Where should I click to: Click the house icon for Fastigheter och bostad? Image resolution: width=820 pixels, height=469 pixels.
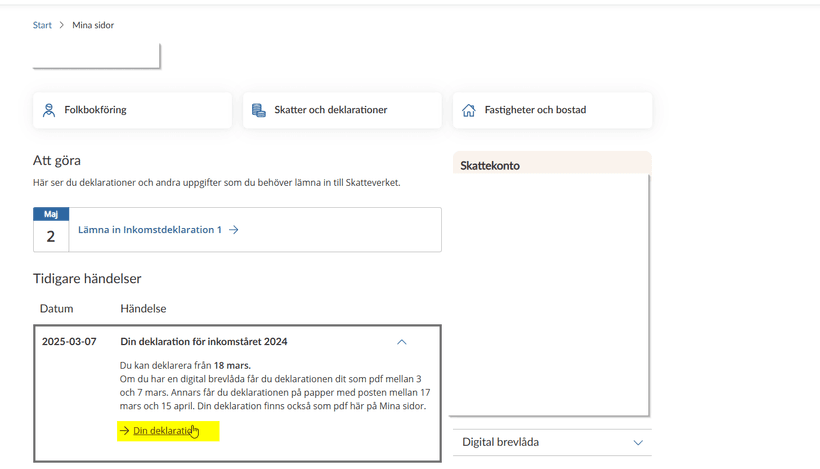[x=469, y=110]
